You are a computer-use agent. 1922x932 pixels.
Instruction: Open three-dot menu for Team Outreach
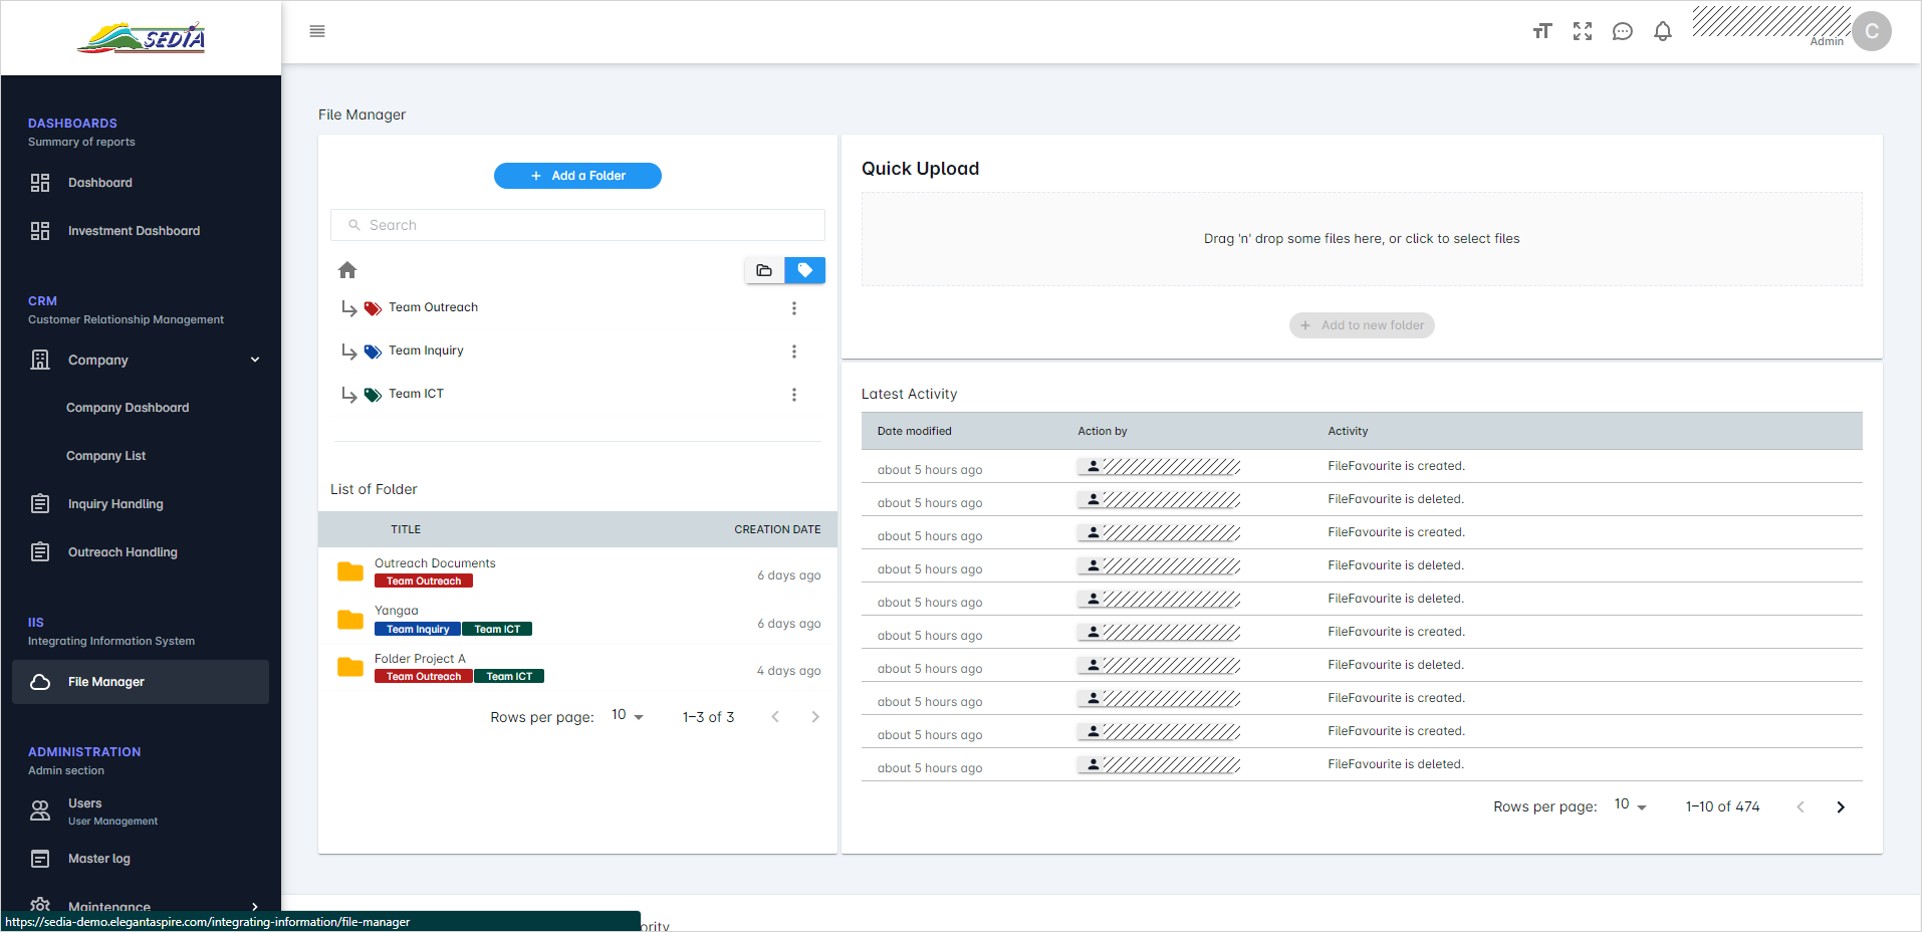(x=794, y=308)
